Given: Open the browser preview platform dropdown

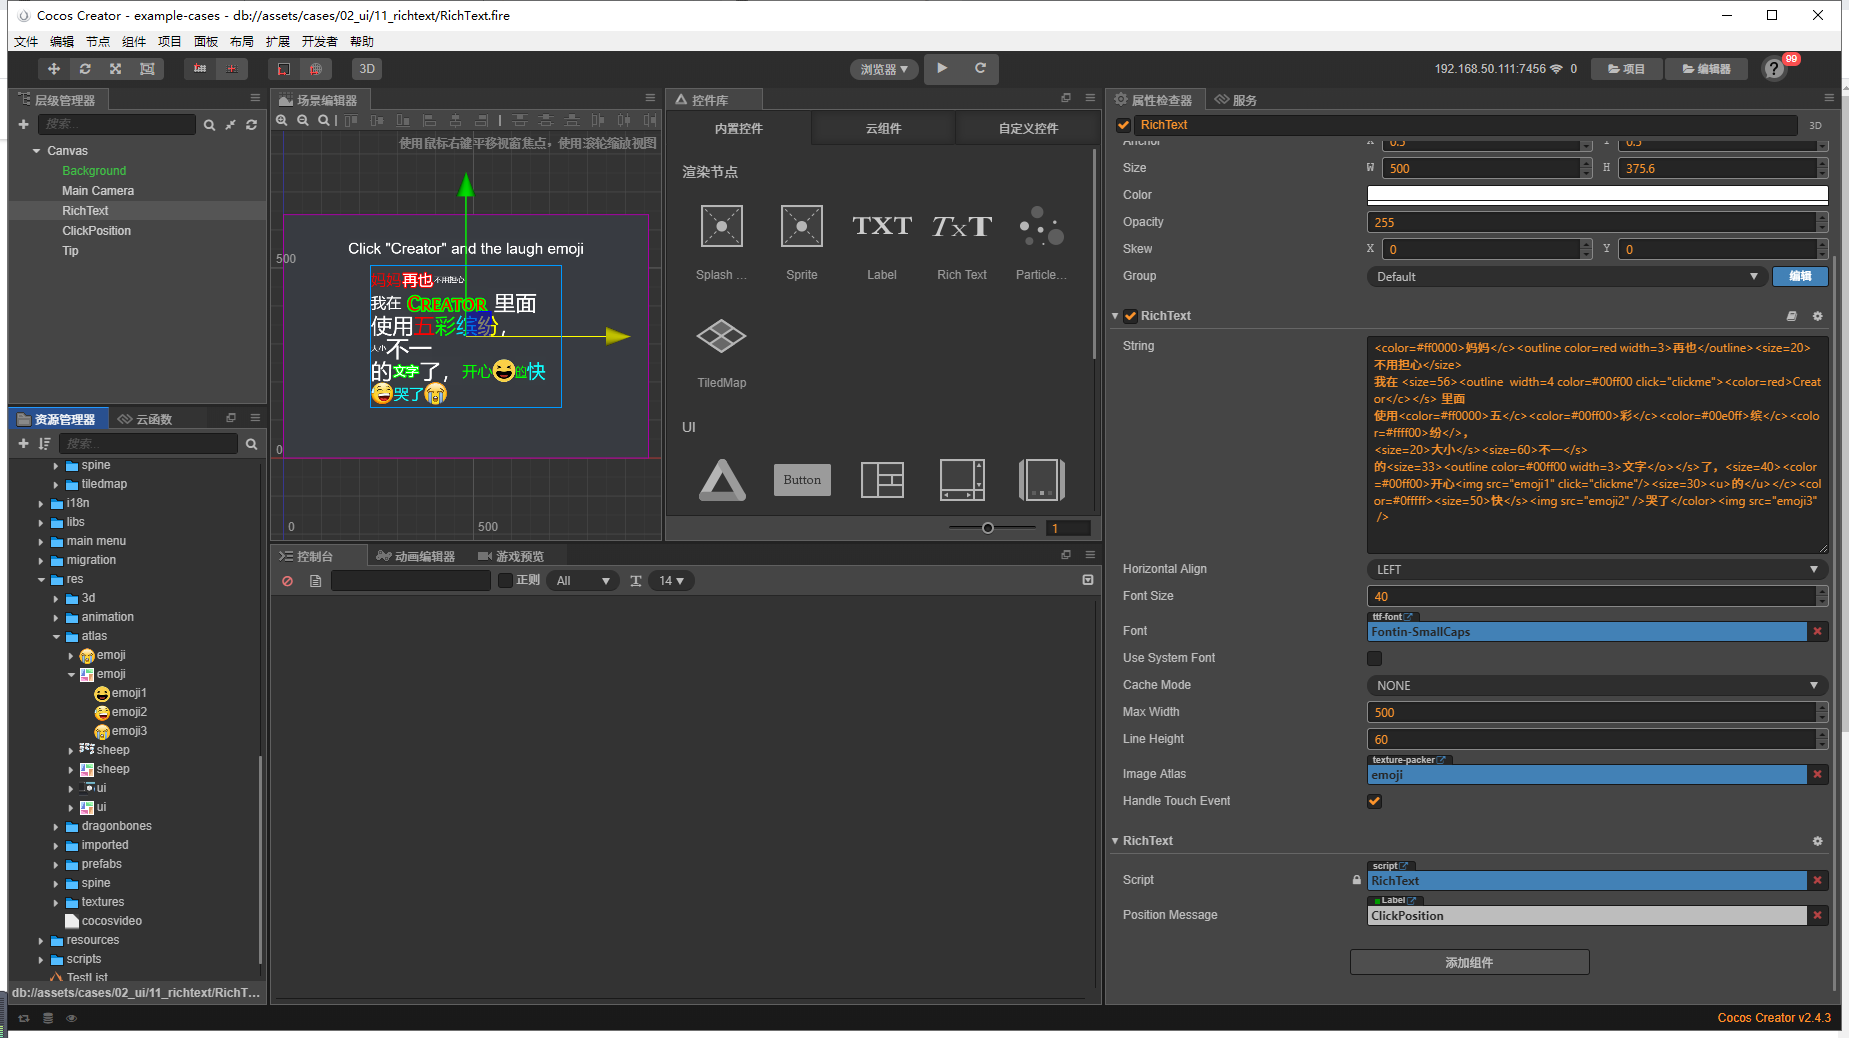Looking at the screenshot, I should tap(884, 69).
